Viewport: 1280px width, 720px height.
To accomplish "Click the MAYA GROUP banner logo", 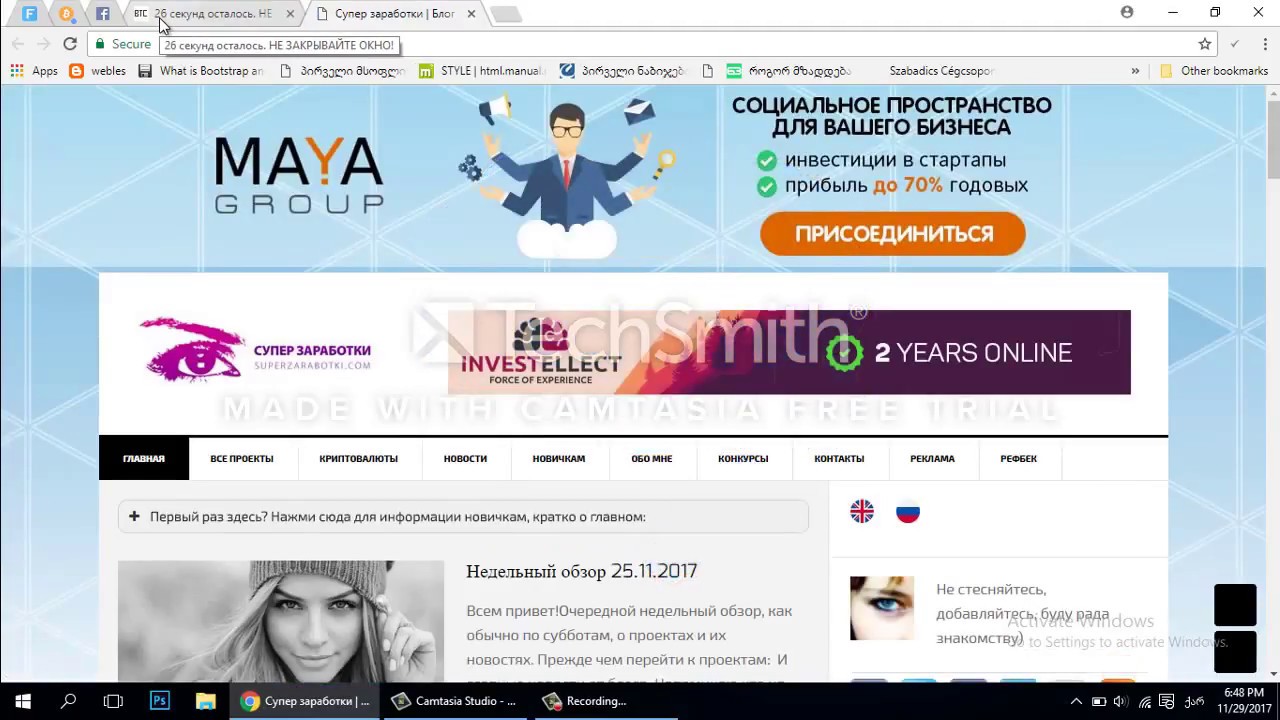I will (299, 175).
